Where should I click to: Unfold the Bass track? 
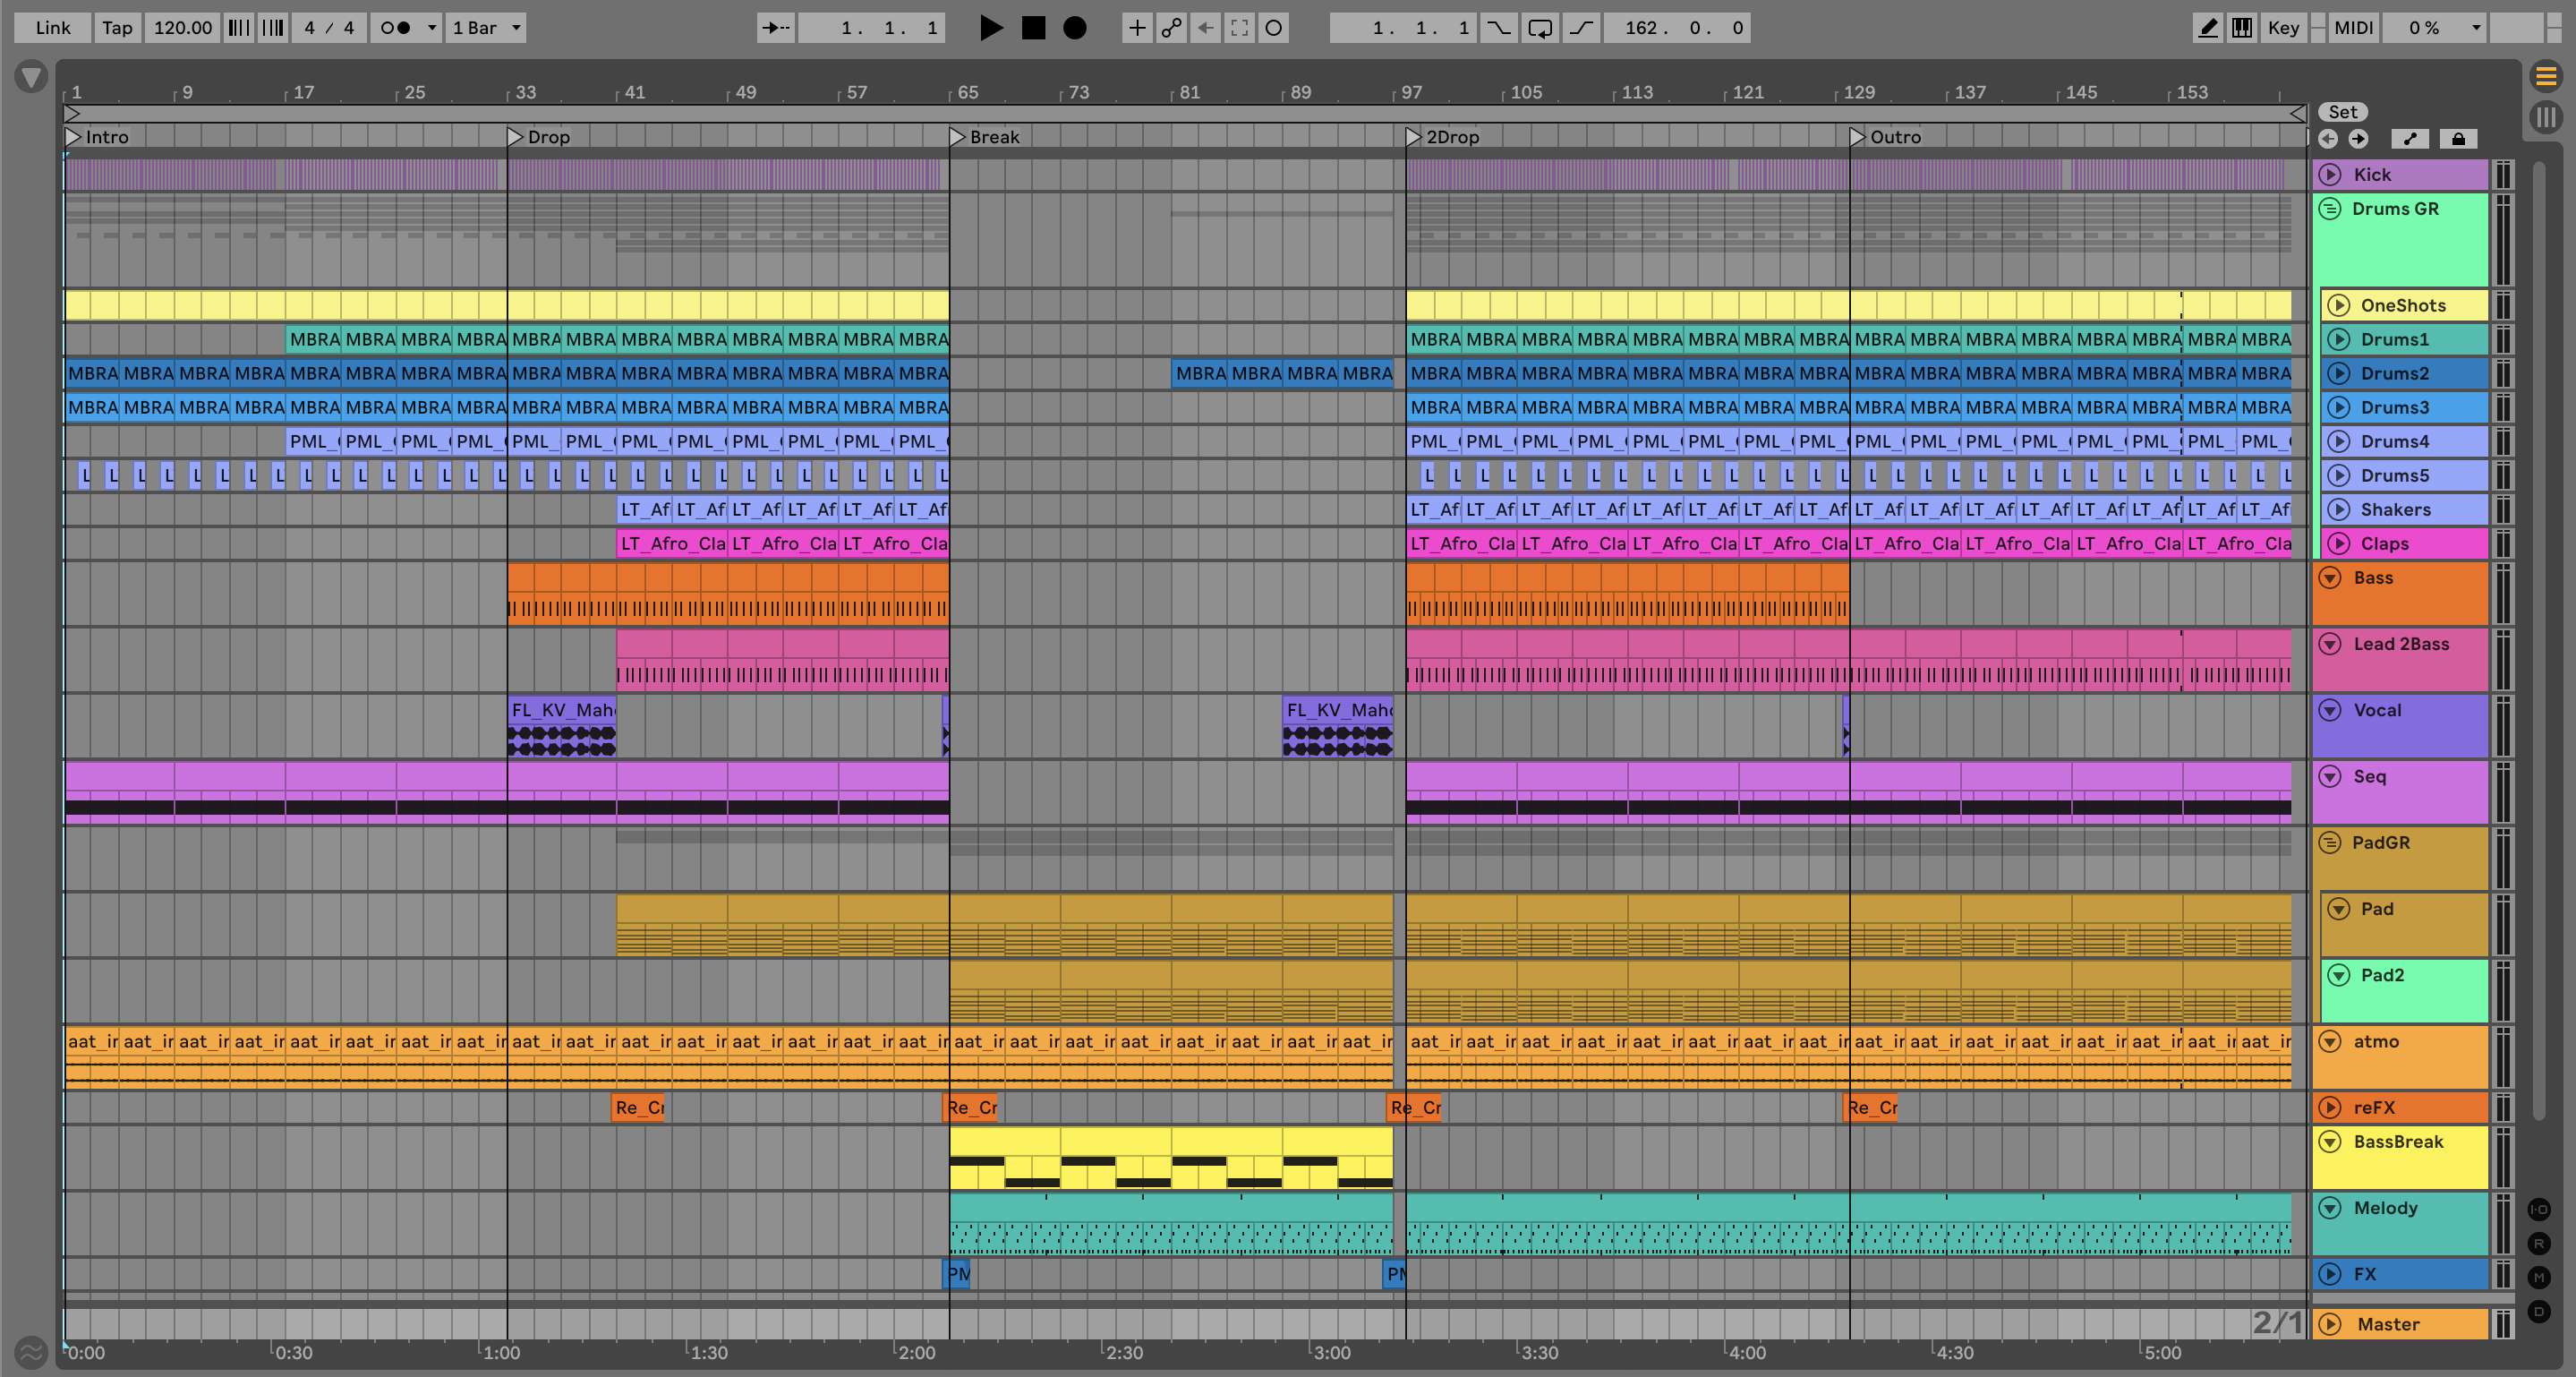pos(2330,578)
